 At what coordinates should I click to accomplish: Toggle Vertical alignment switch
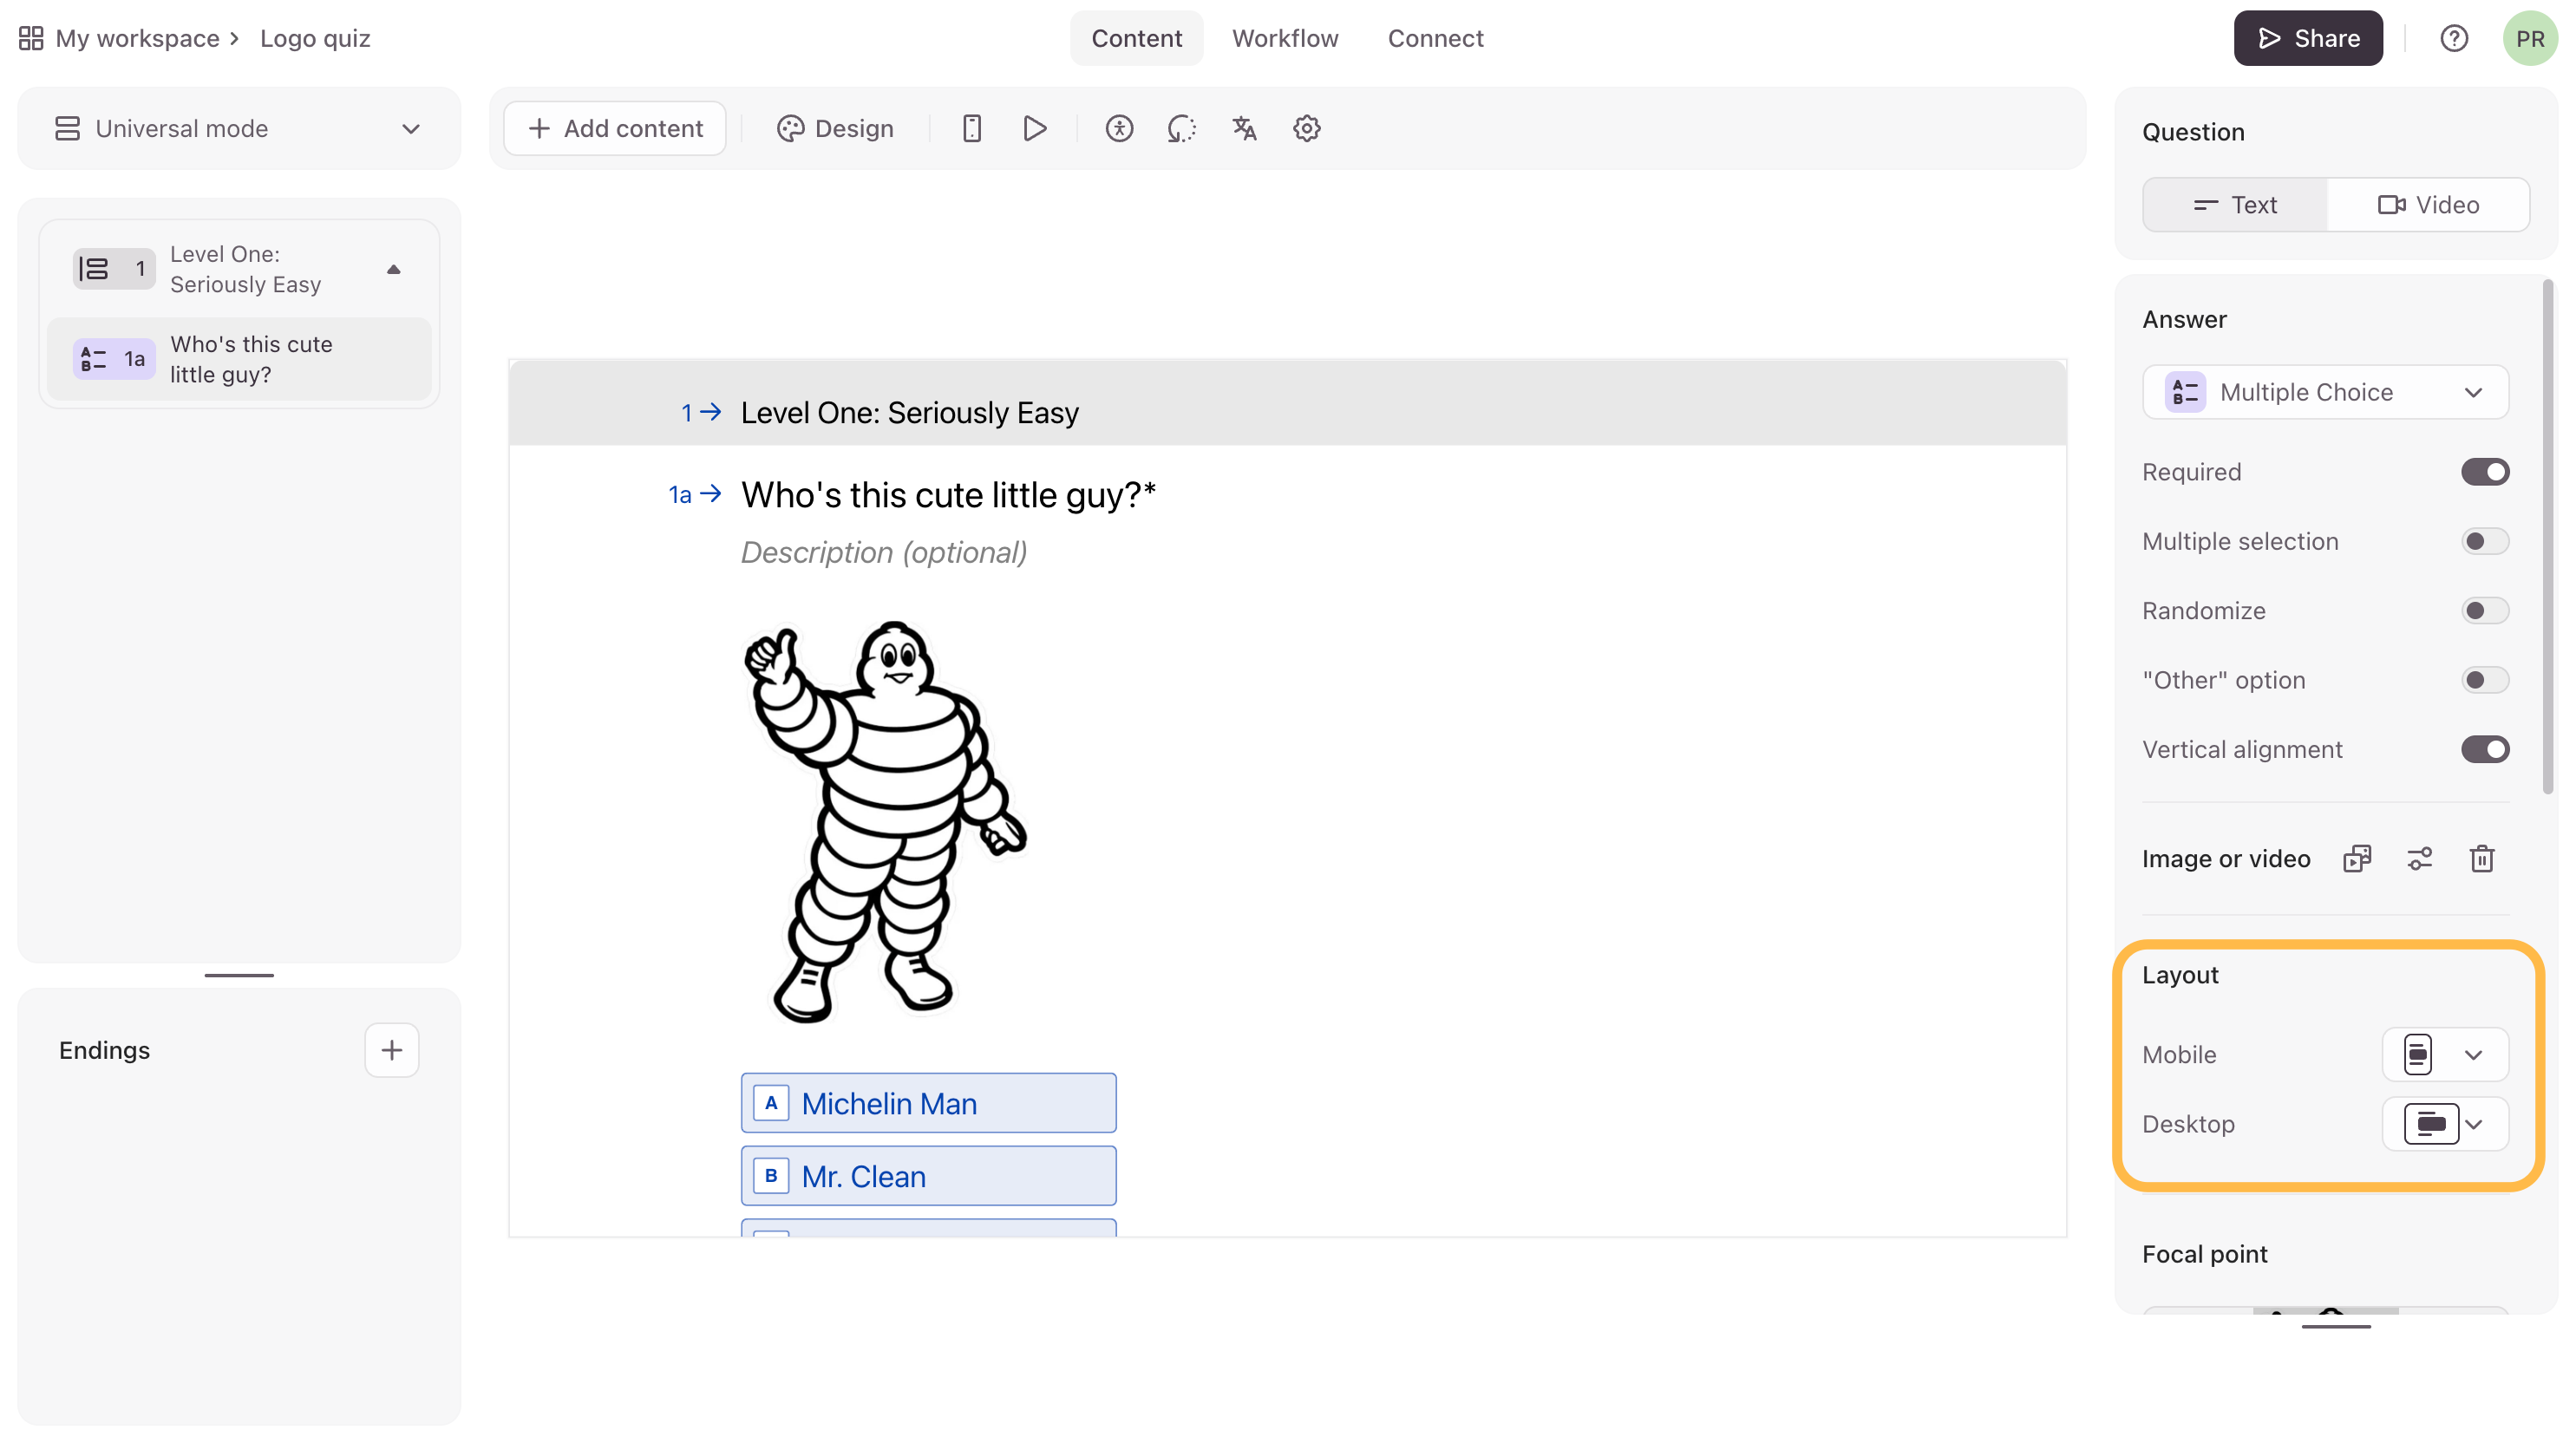tap(2485, 749)
